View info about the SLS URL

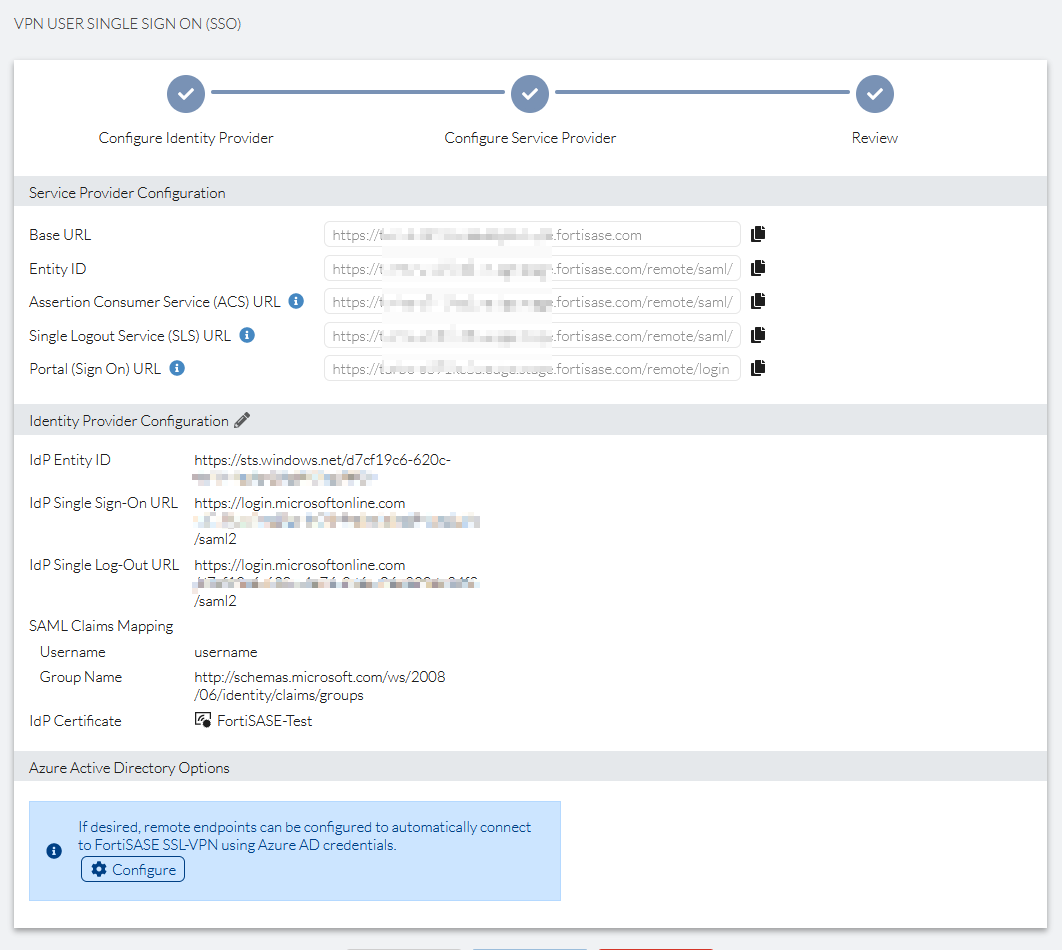246,335
